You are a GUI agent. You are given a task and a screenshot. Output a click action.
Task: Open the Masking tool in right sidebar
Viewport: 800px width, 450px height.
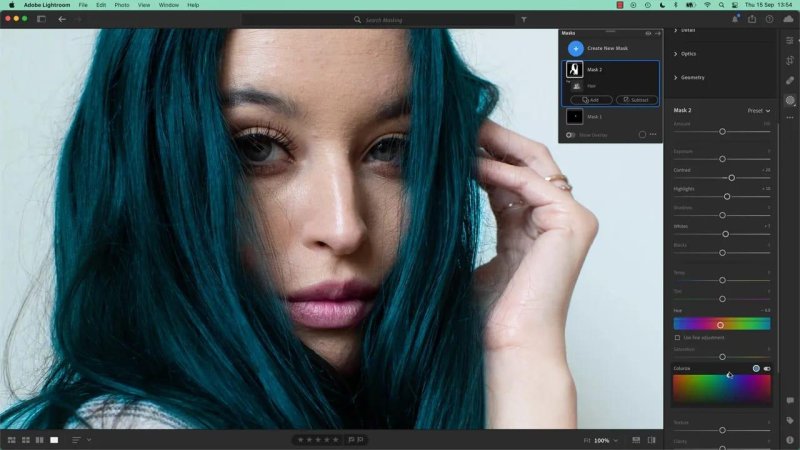coord(790,101)
